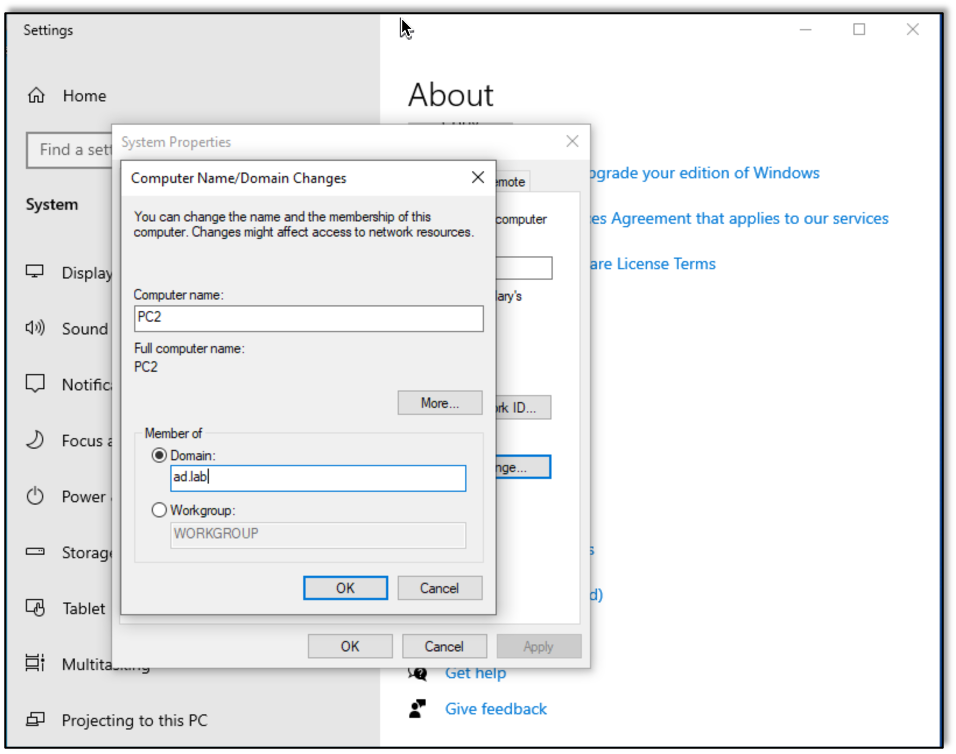Image resolution: width=956 pixels, height=754 pixels.
Task: Click the Sound speaker icon
Action: pos(35,328)
